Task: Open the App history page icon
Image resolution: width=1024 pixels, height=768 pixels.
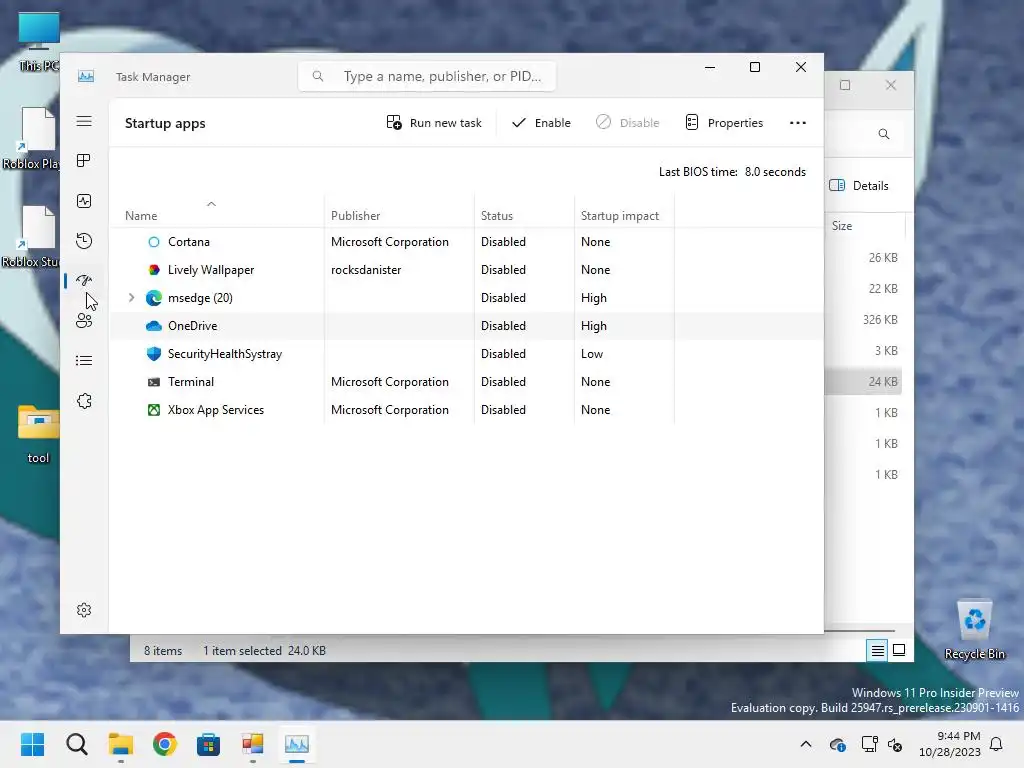Action: tap(84, 241)
